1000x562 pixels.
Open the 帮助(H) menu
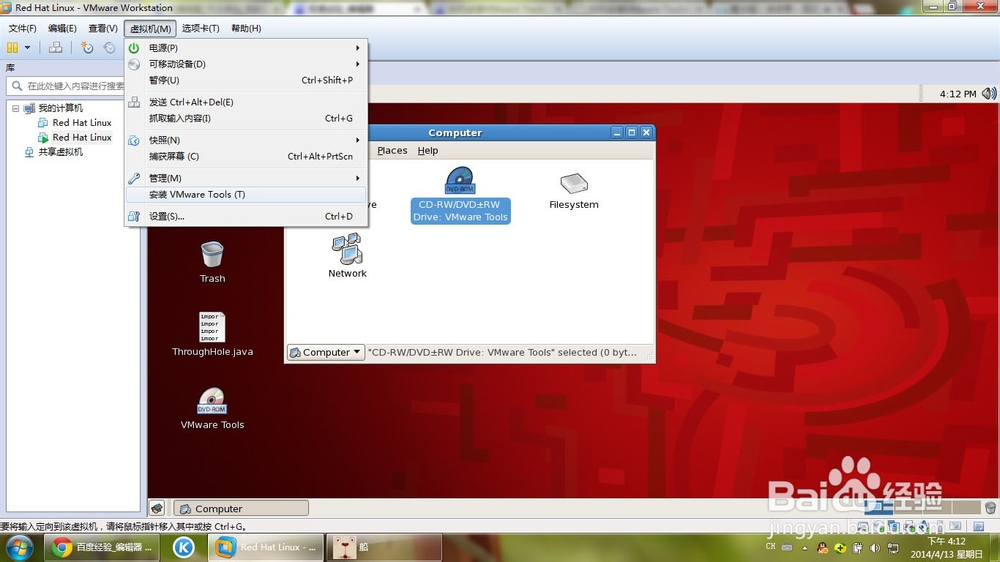(246, 28)
